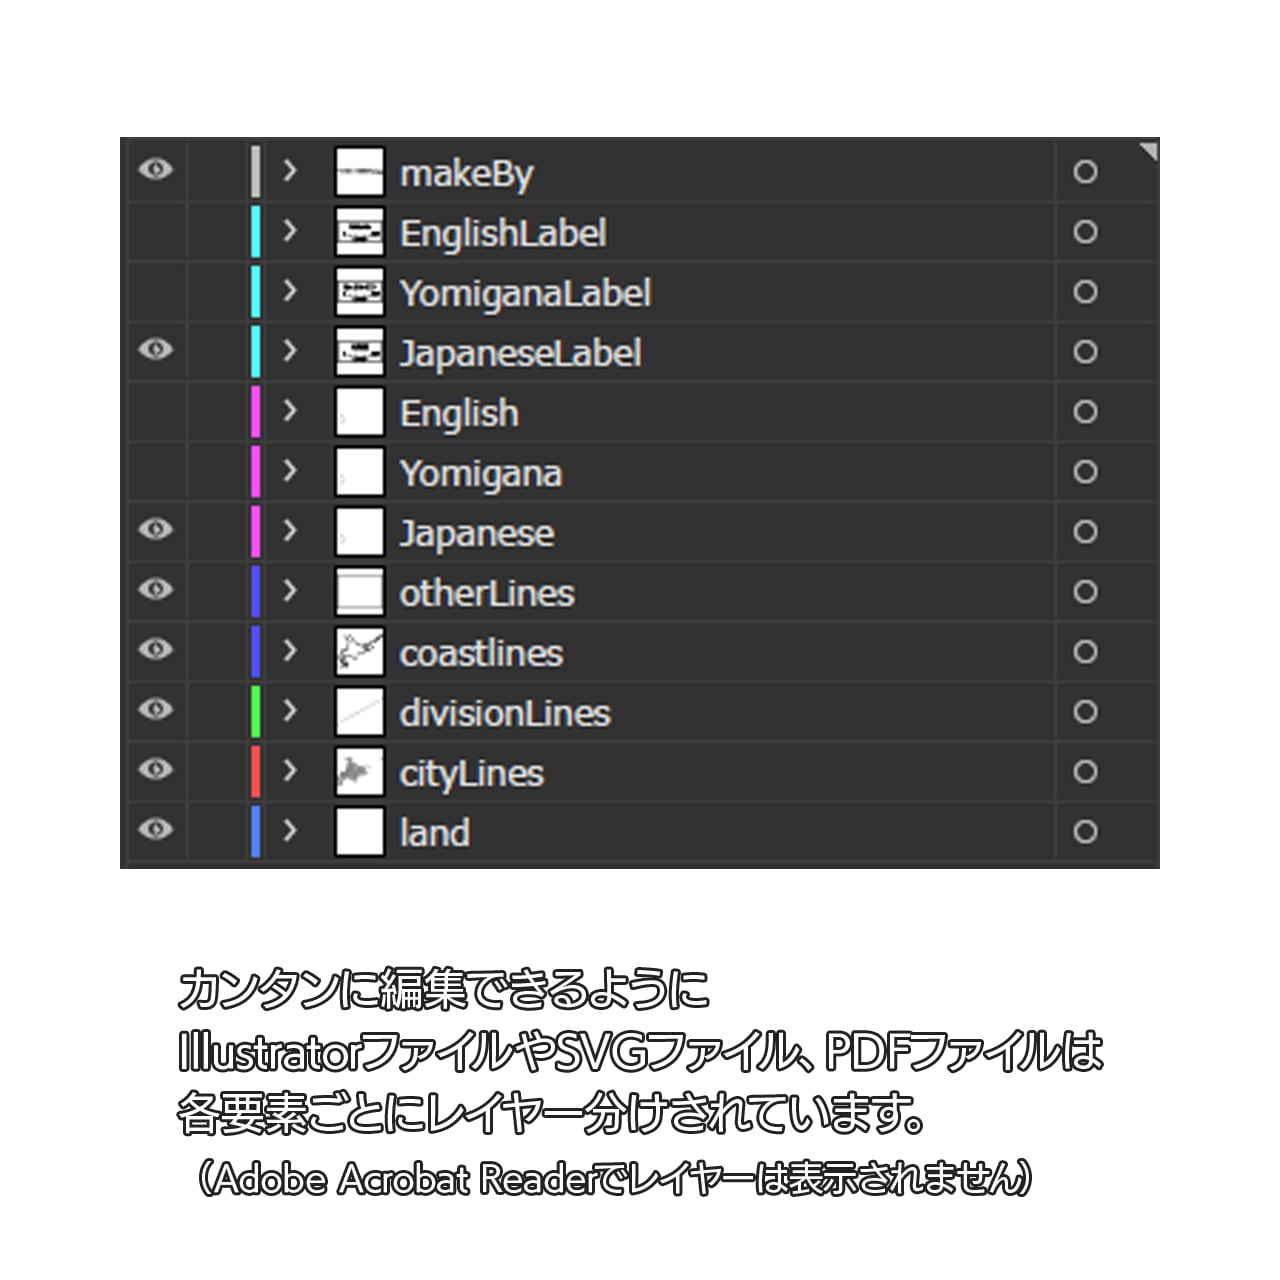Expand the YomiganaLabel layer
The width and height of the screenshot is (1280, 1280).
pyautogui.click(x=290, y=291)
